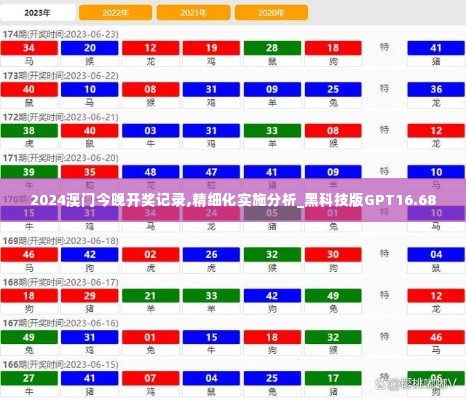Click green ball 27 in draw 166
The height and width of the screenshot is (400, 466).
point(29,378)
